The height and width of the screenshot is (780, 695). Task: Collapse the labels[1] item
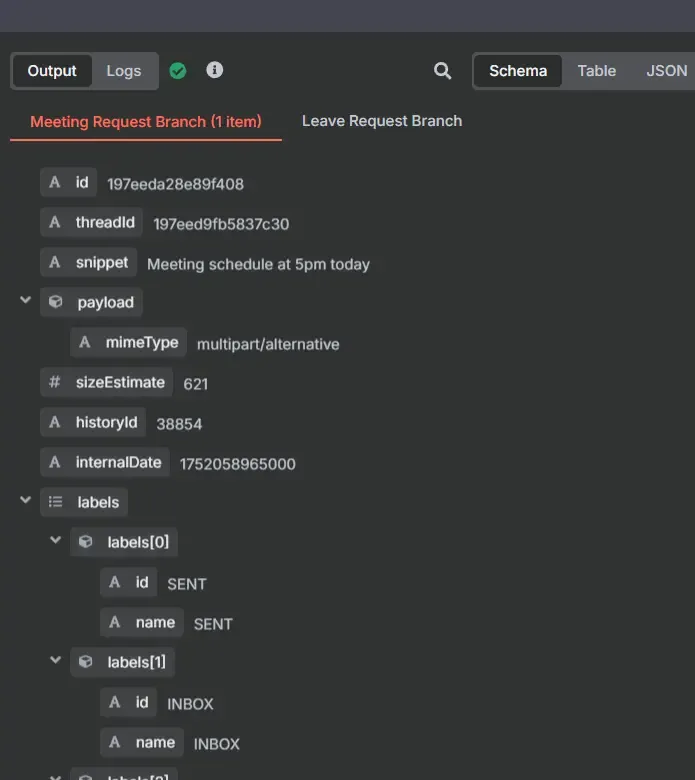[x=56, y=661]
